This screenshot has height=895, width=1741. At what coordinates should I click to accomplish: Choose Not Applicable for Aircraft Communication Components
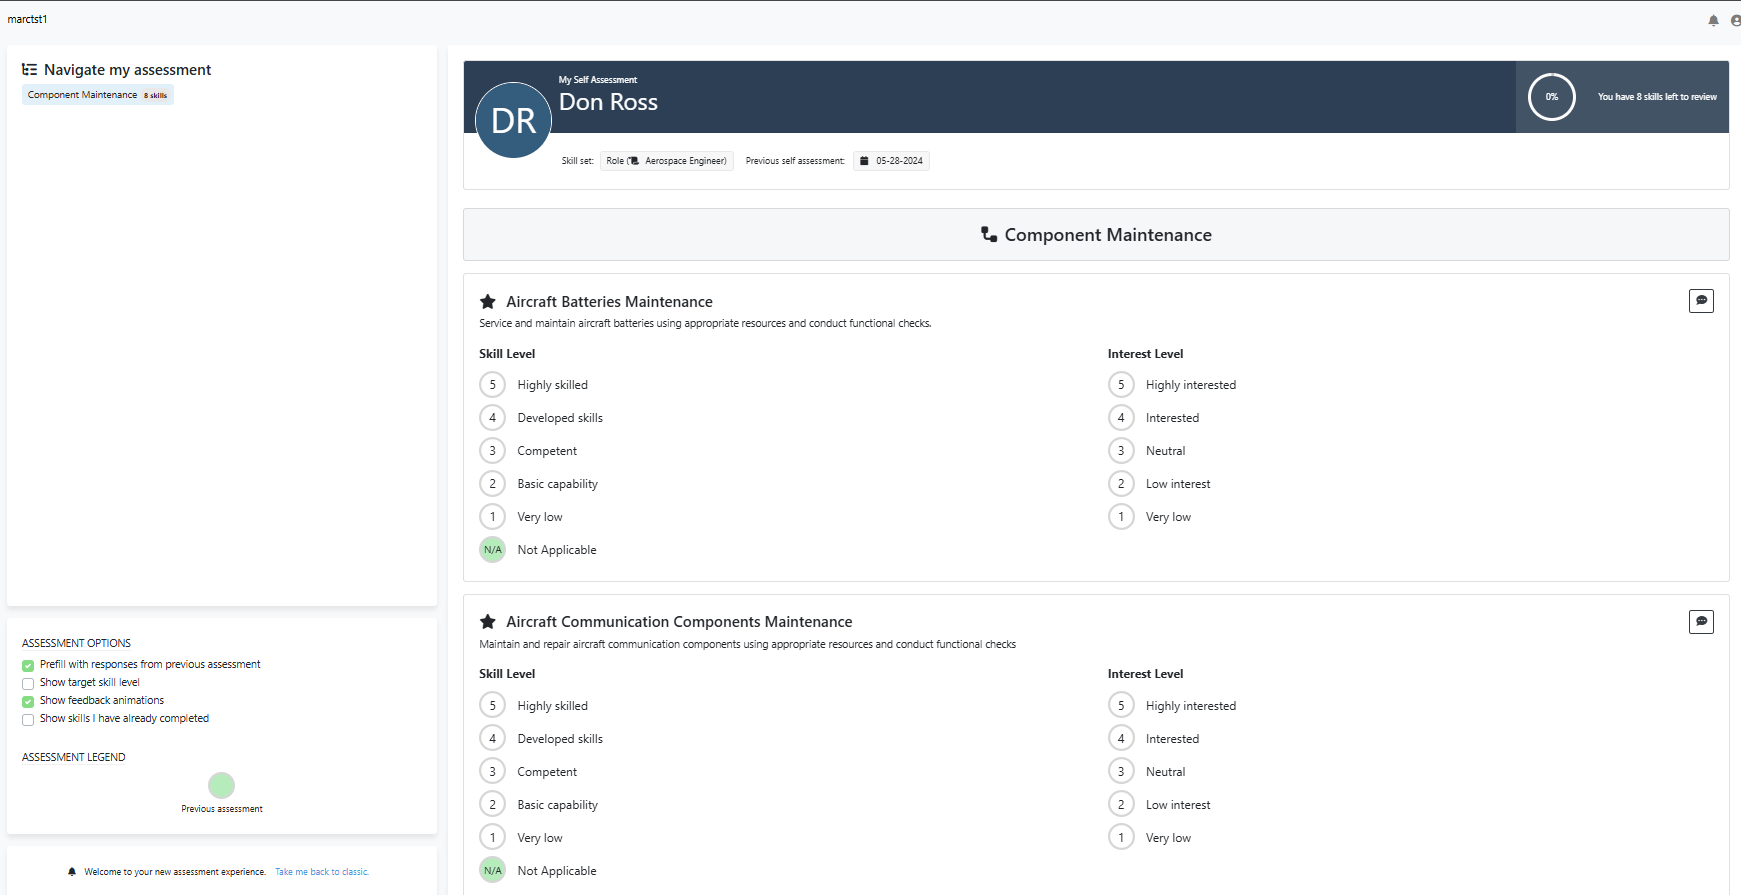(x=492, y=871)
